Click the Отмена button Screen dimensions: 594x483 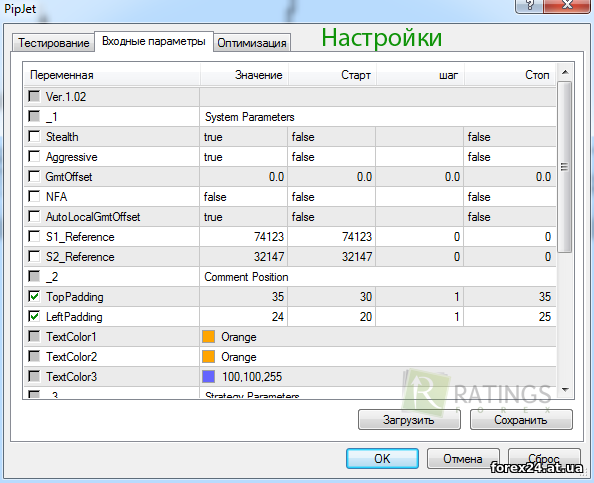coord(463,458)
